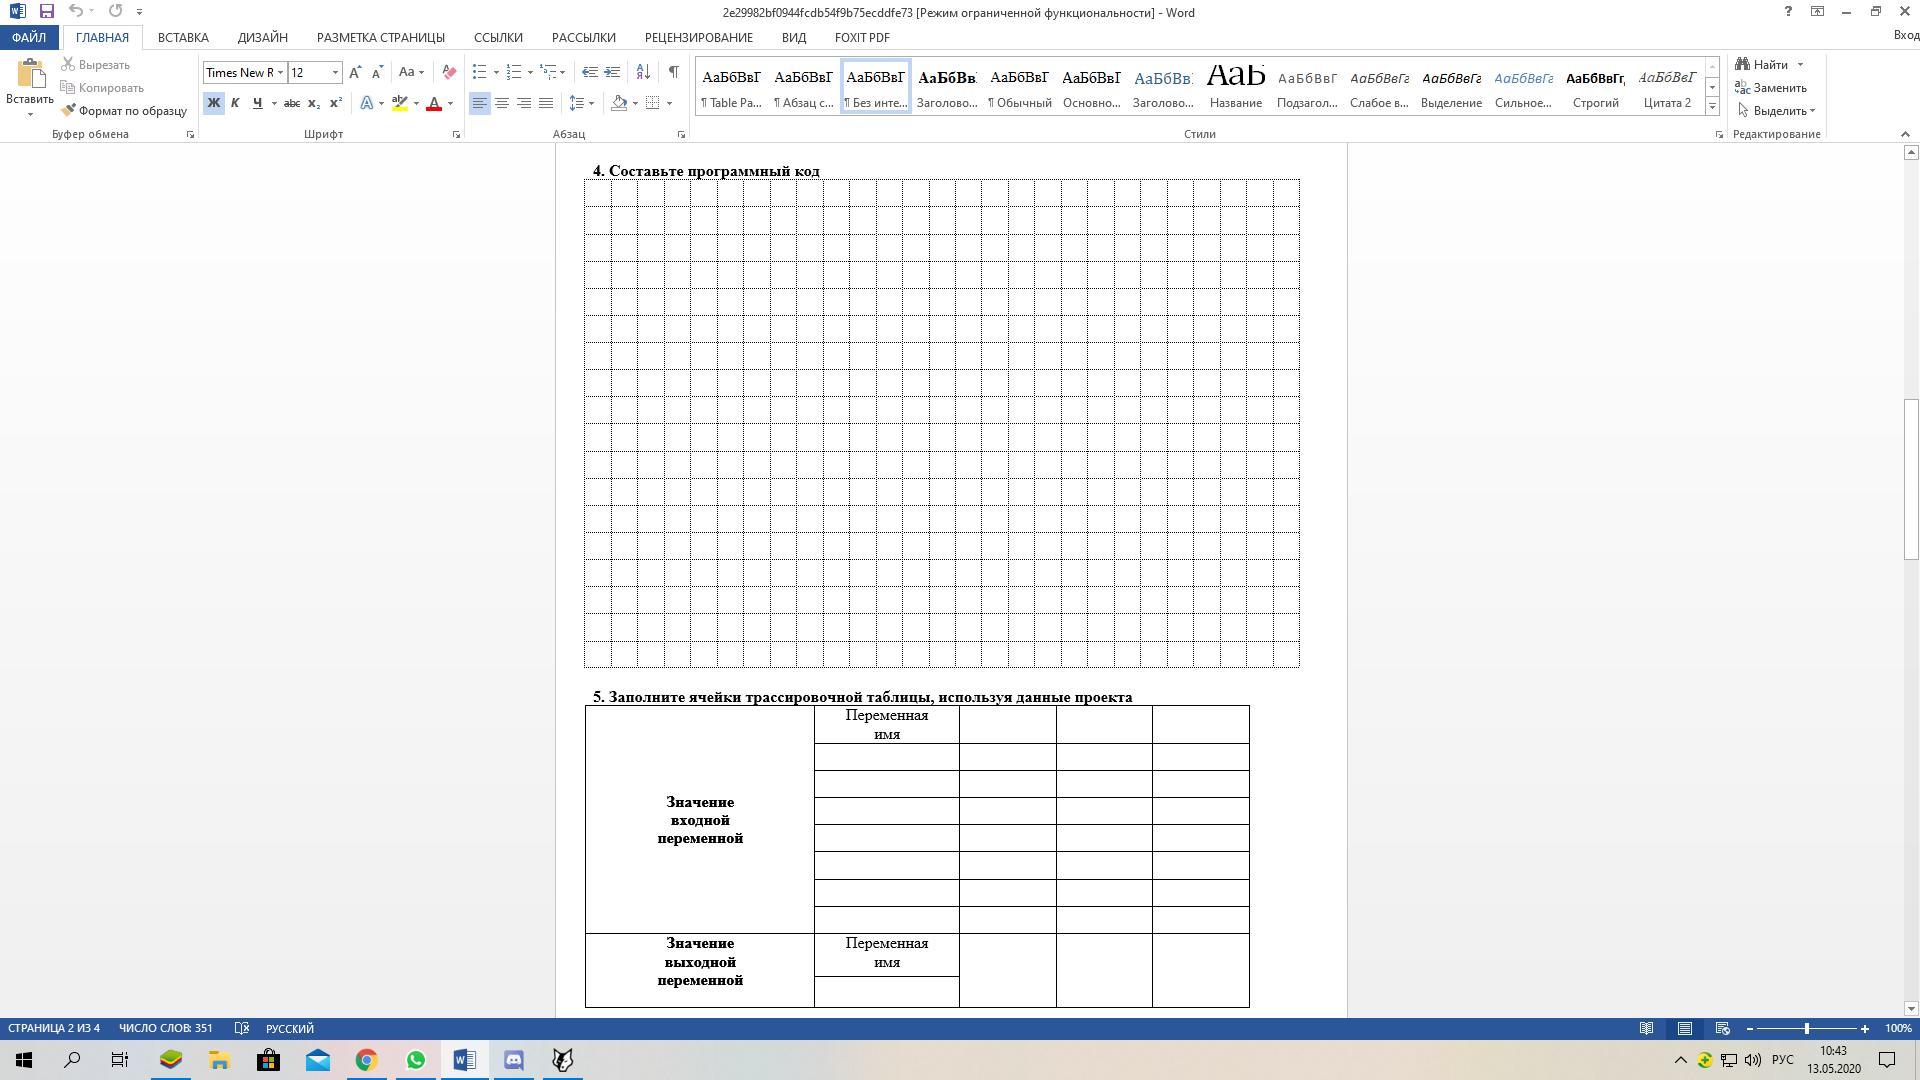
Task: Click the clear formatting eraser icon
Action: pos(449,72)
